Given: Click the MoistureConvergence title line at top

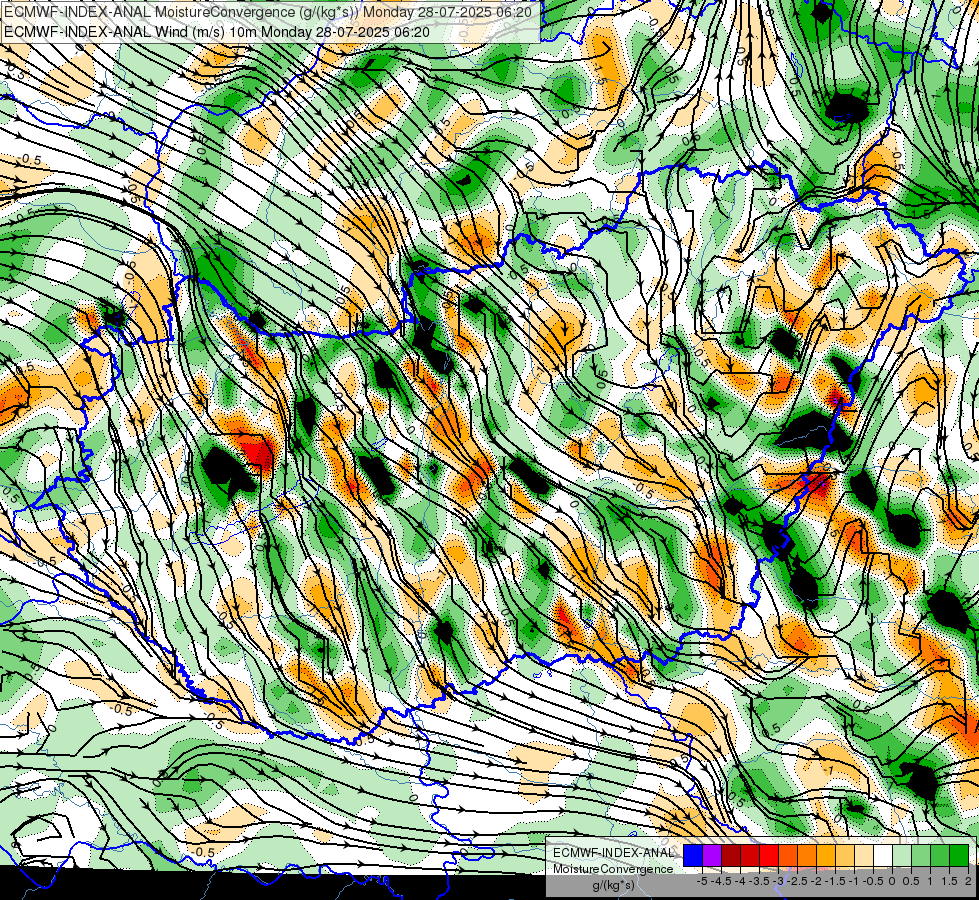Looking at the screenshot, I should click(268, 12).
